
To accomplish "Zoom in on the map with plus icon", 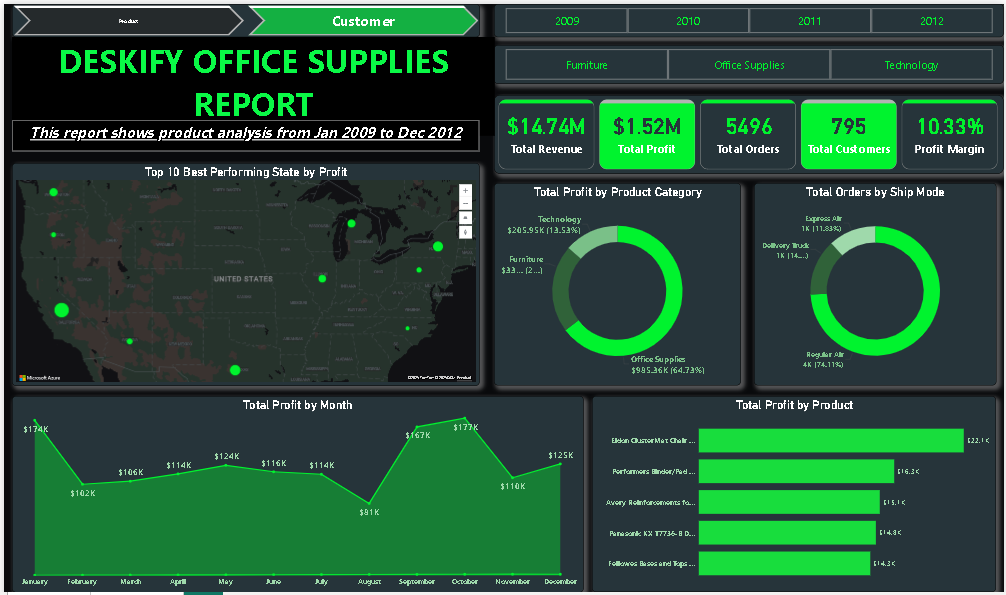I will tap(465, 190).
